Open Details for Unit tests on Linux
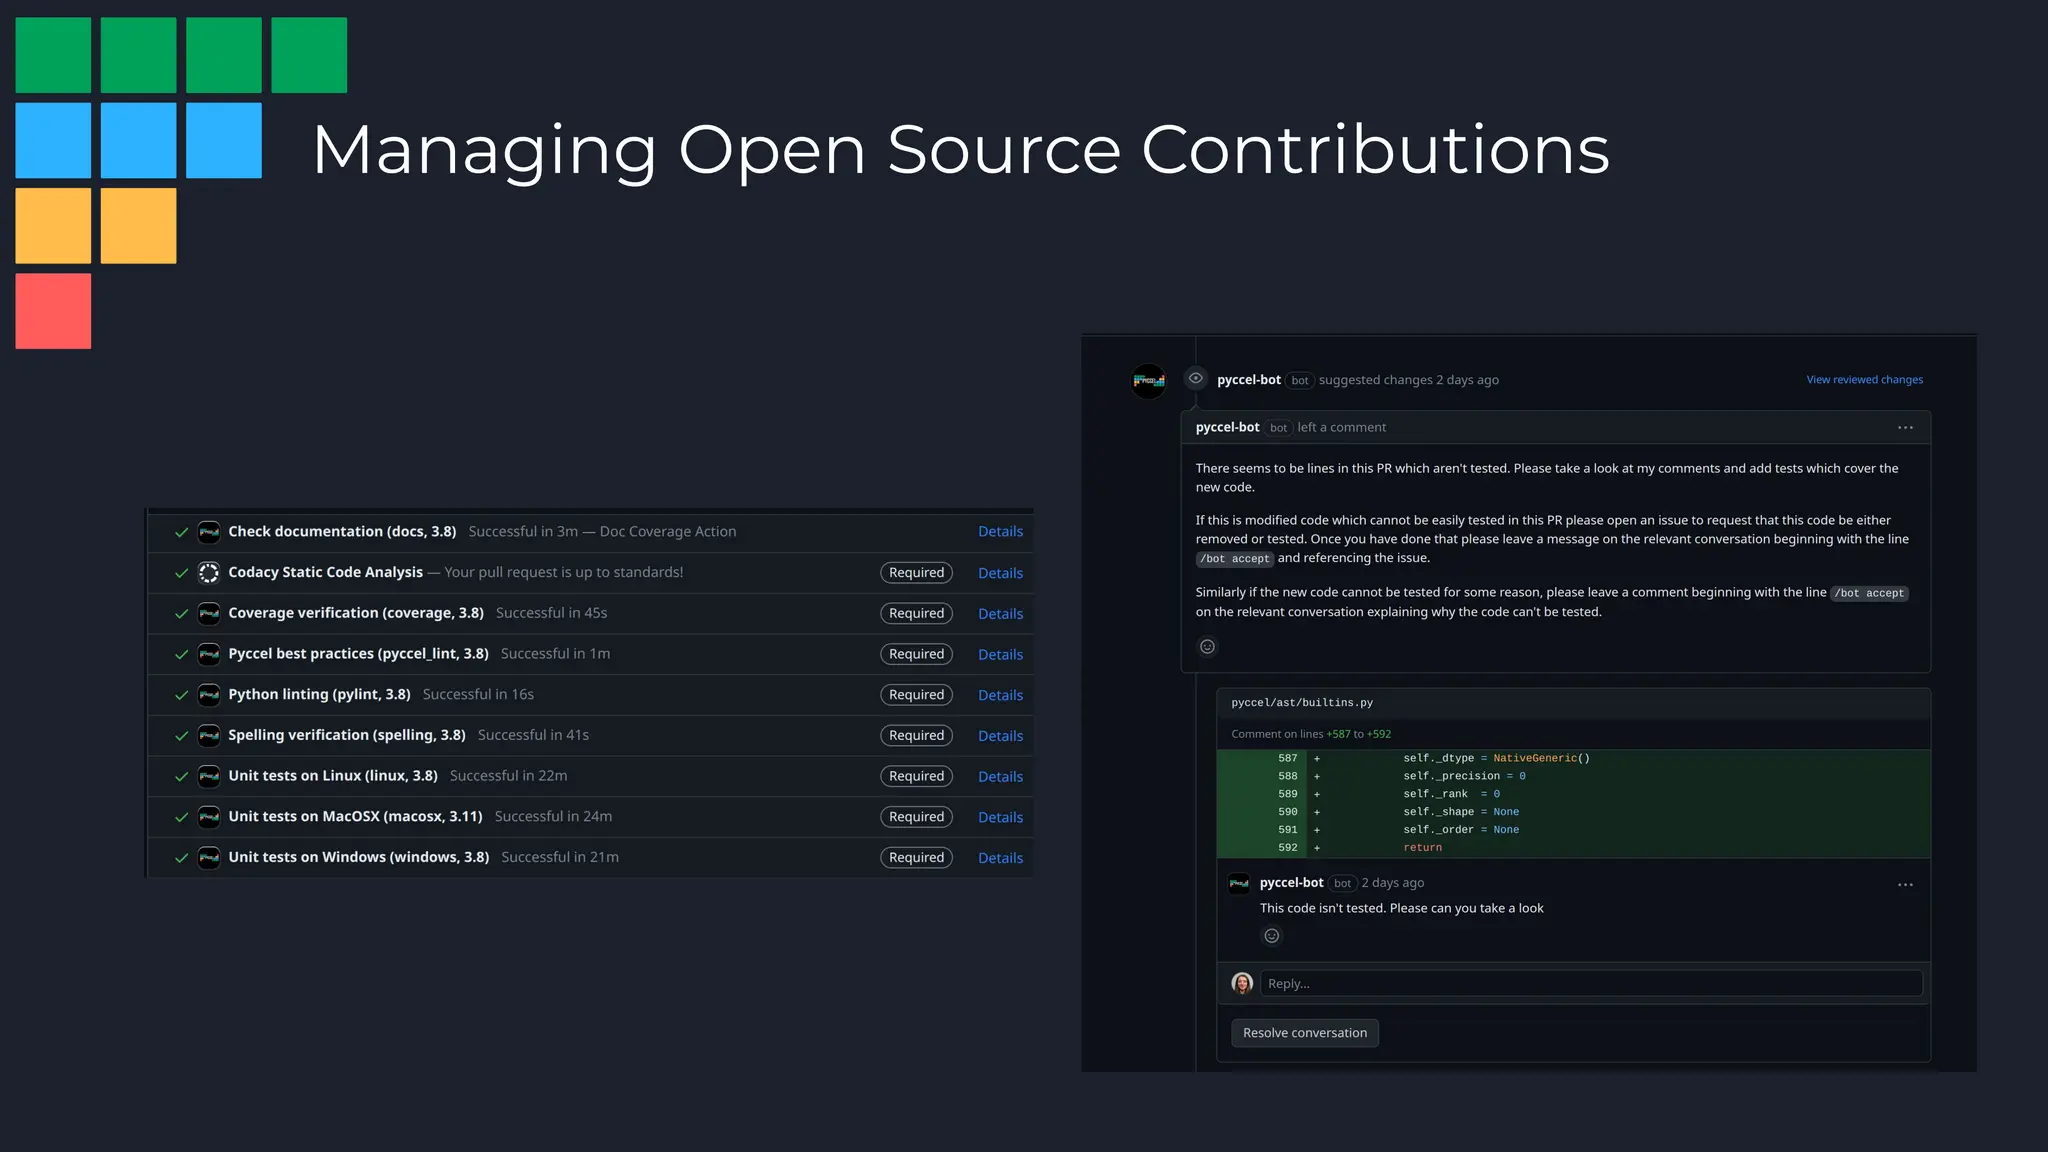The width and height of the screenshot is (2048, 1152). pyautogui.click(x=1000, y=777)
